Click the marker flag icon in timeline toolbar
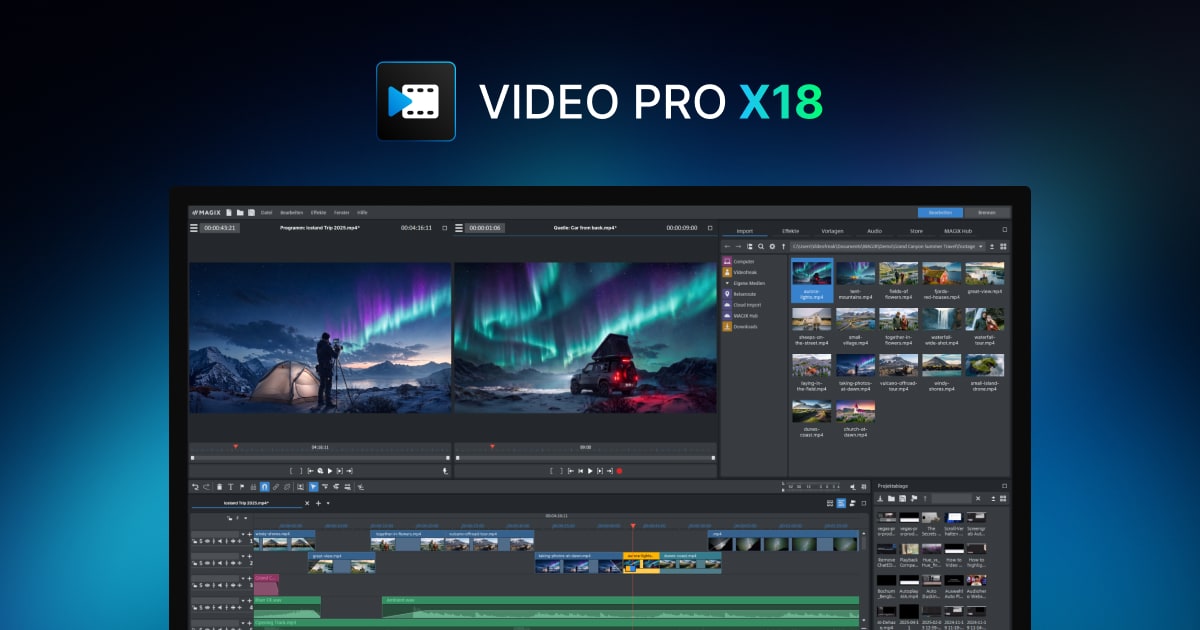The image size is (1200, 630). [242, 487]
